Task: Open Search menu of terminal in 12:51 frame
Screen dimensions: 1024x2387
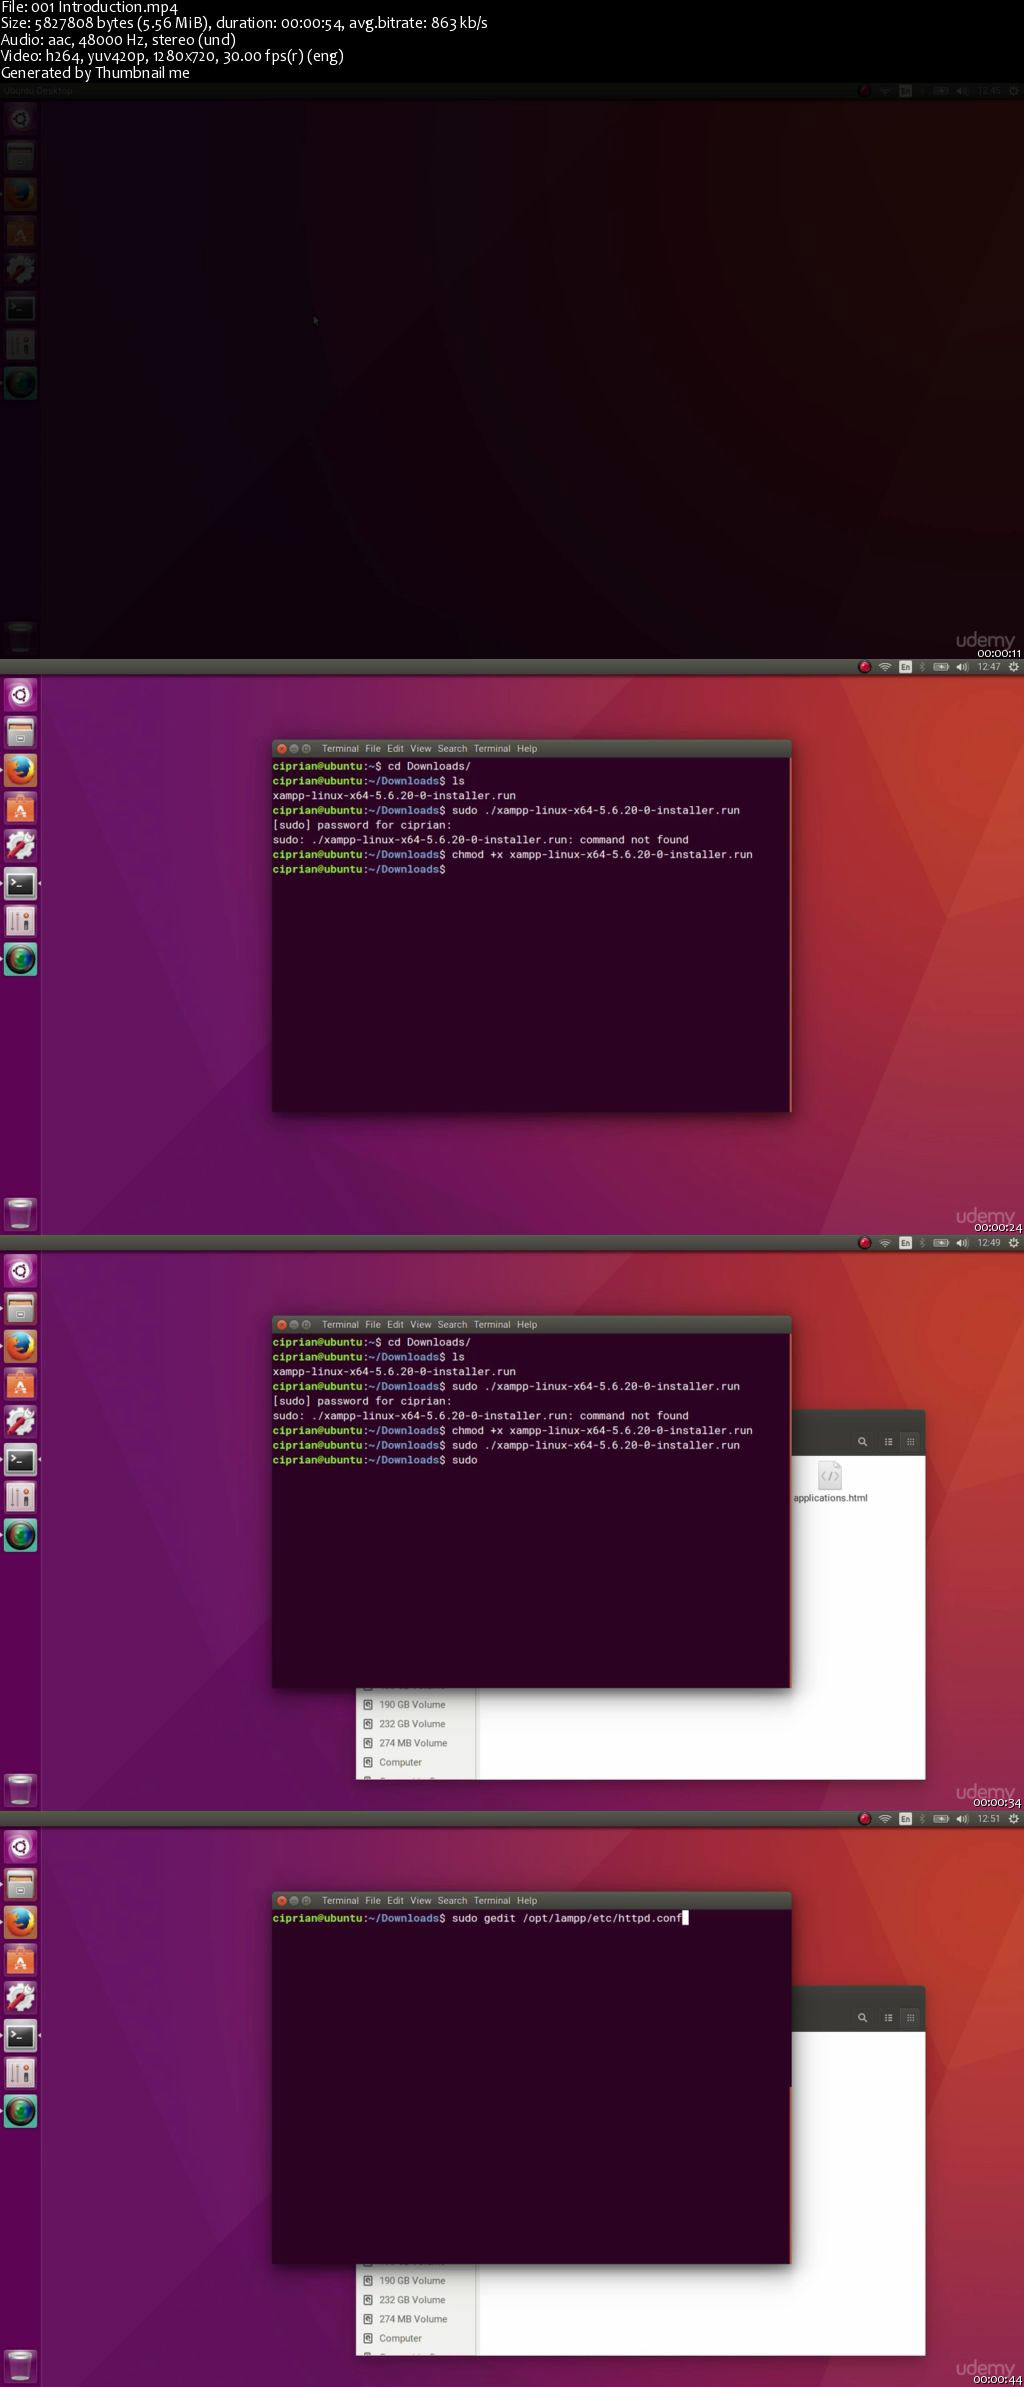Action: [x=452, y=1901]
